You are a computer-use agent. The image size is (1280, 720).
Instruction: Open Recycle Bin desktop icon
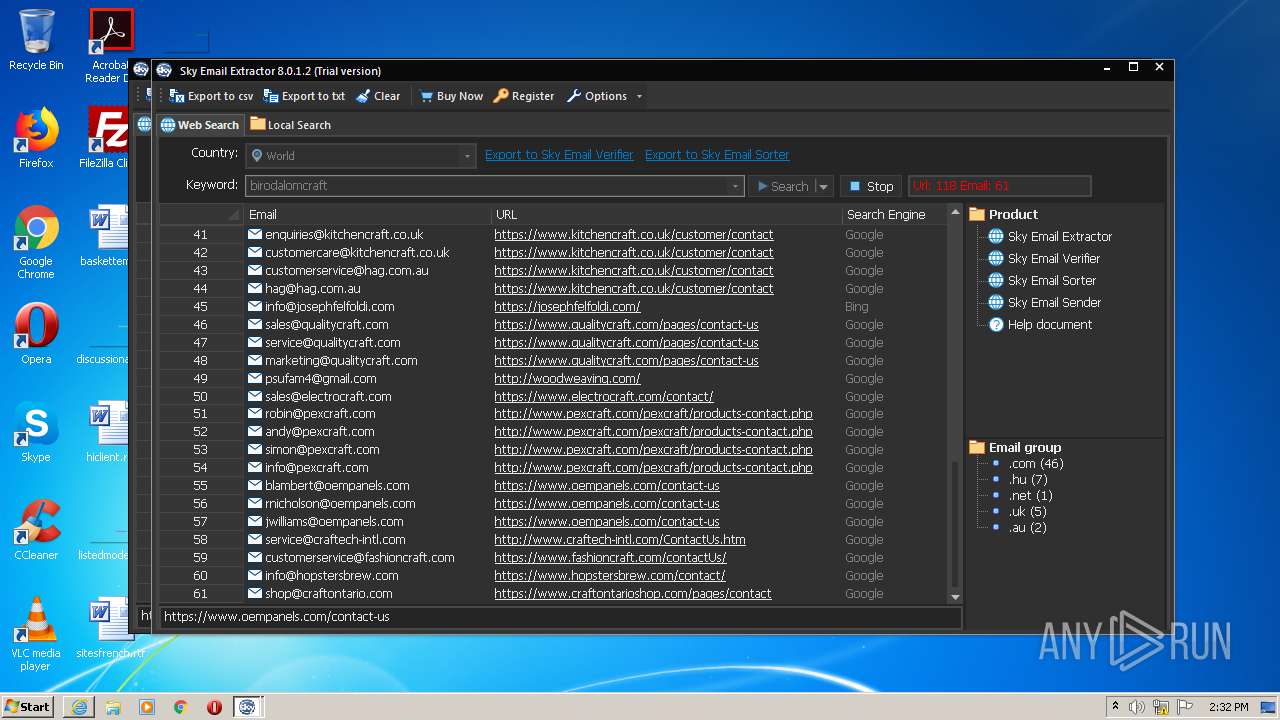point(36,40)
